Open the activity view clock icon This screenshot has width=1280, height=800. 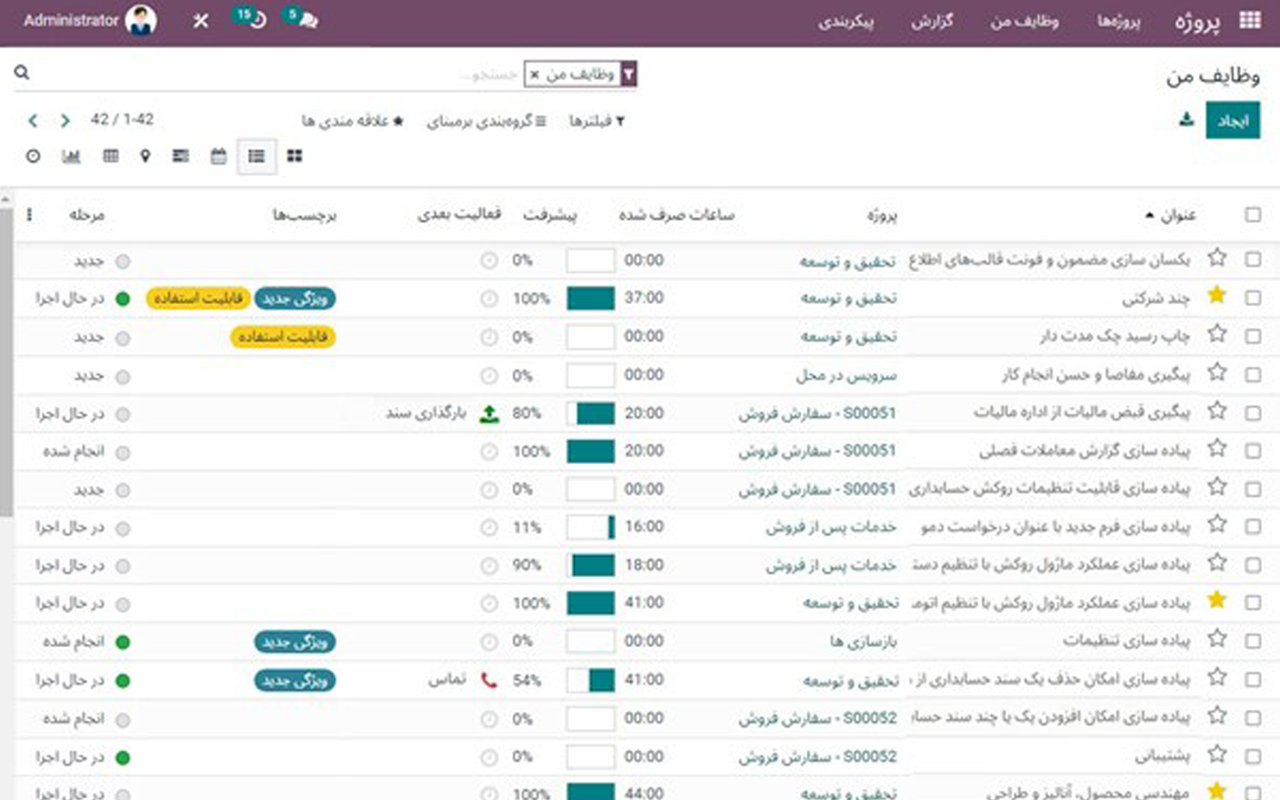32,156
